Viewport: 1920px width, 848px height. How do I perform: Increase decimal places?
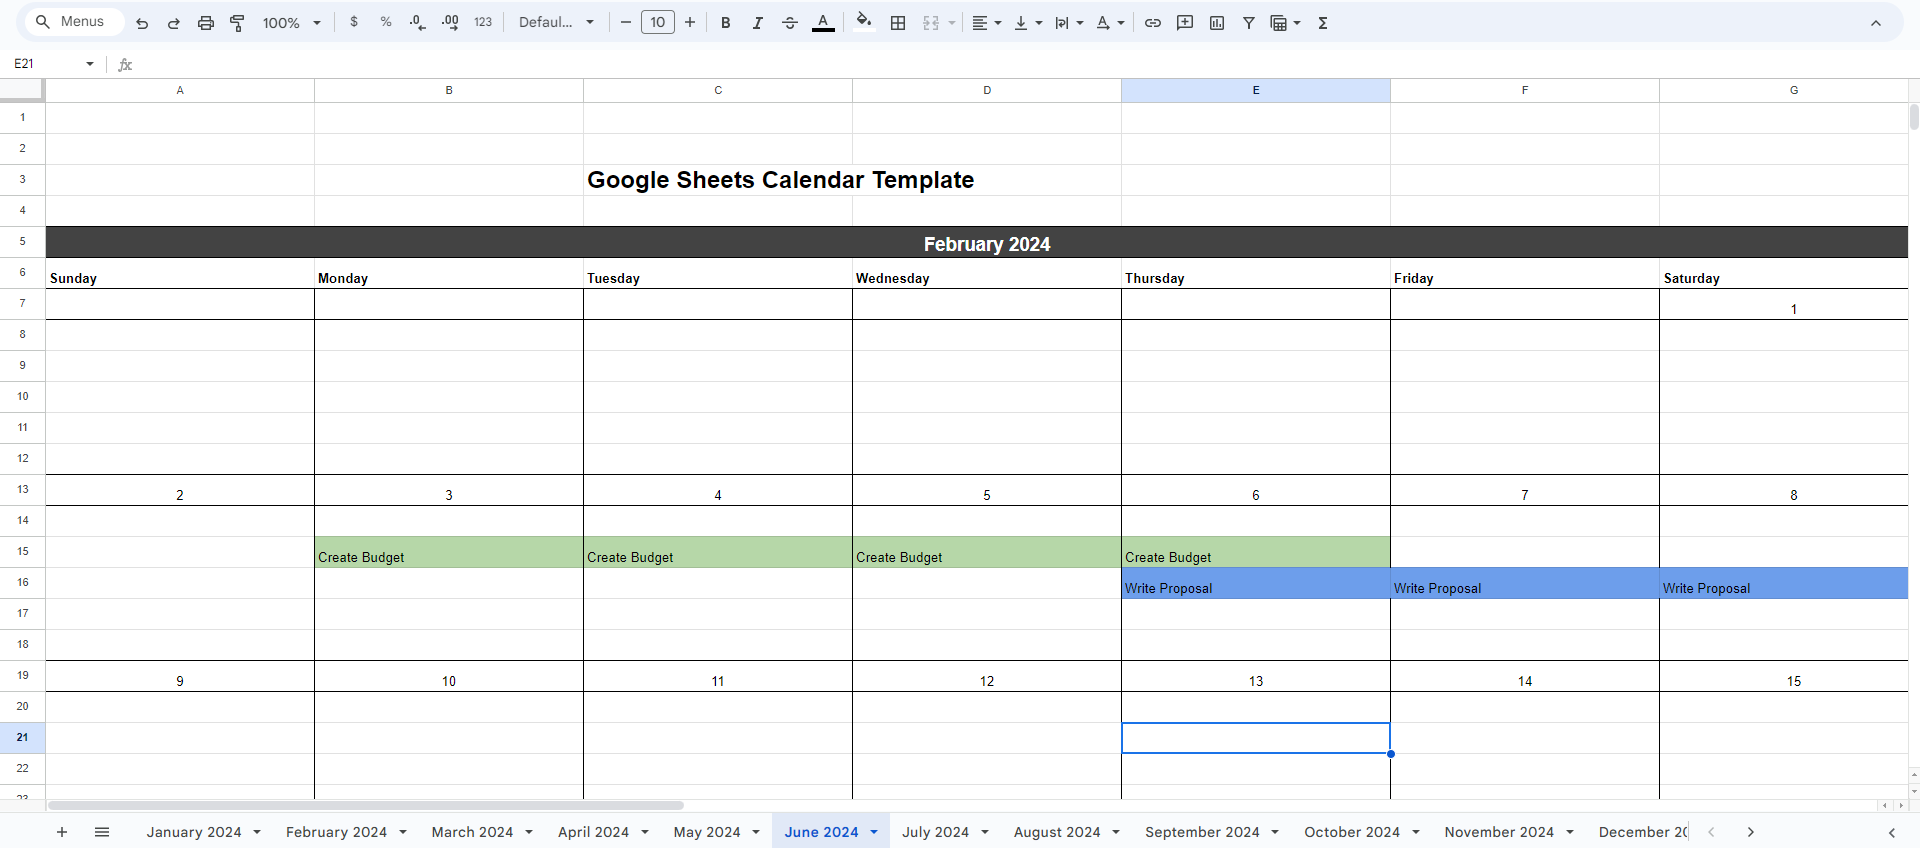(x=450, y=22)
